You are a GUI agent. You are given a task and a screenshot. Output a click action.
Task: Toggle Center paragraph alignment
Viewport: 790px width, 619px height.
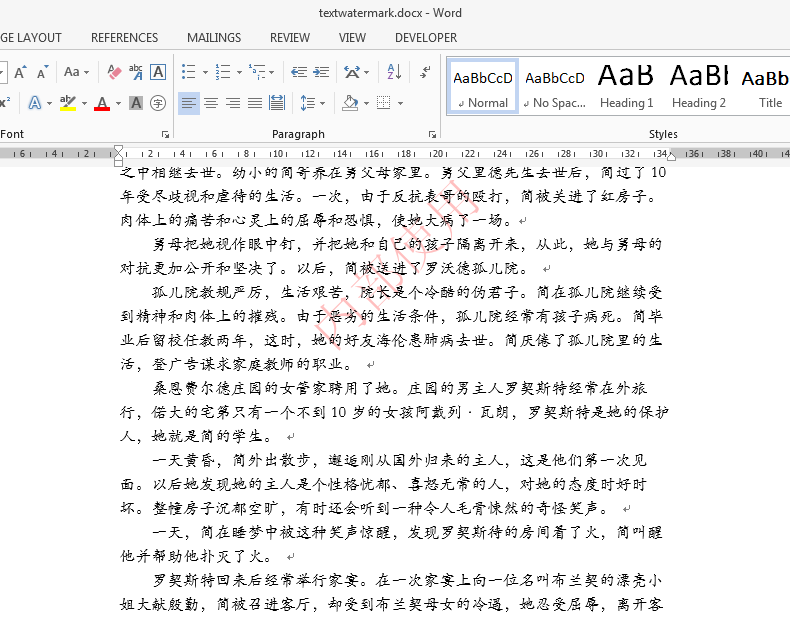tap(211, 103)
